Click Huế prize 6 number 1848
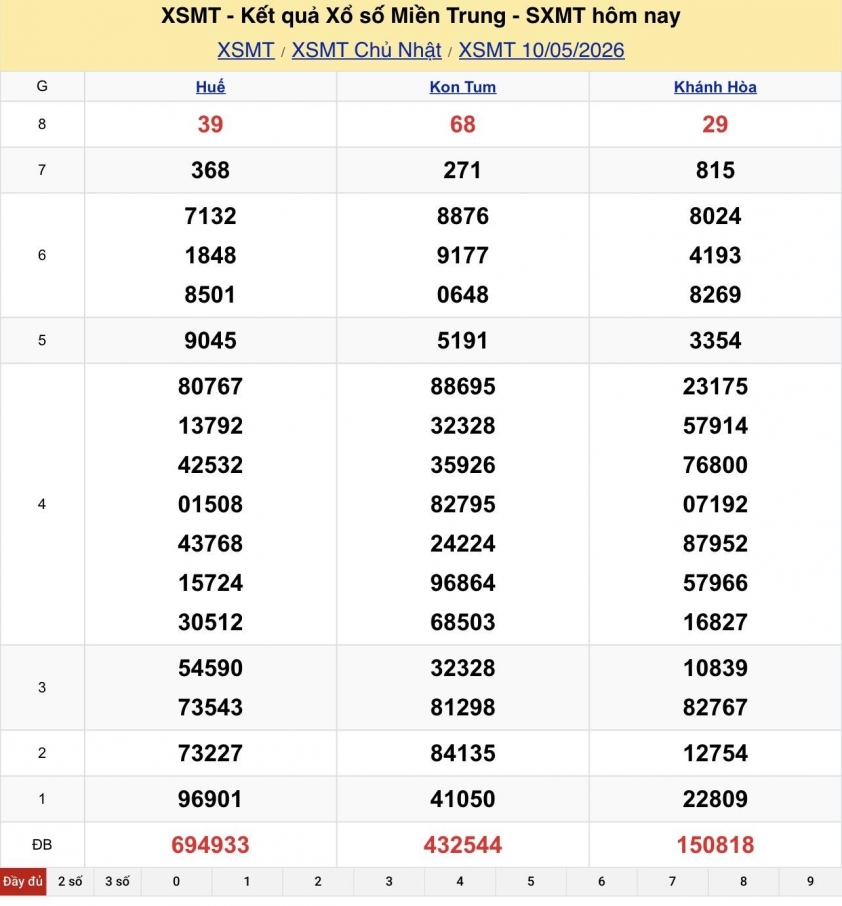 210,255
